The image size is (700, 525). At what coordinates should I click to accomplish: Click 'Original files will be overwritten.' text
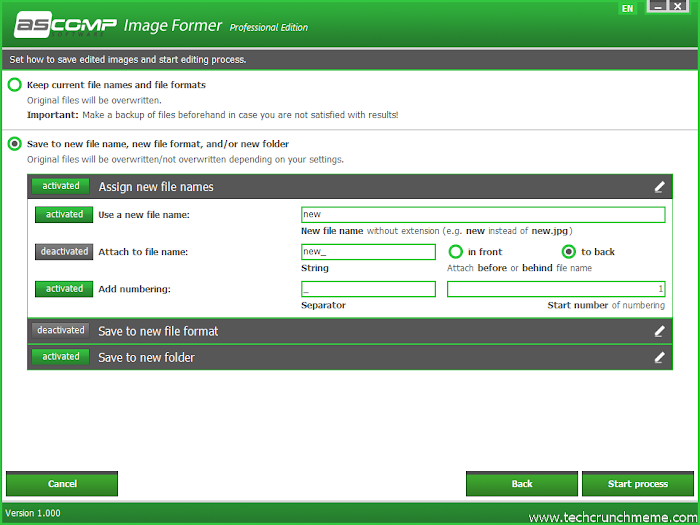(x=94, y=100)
